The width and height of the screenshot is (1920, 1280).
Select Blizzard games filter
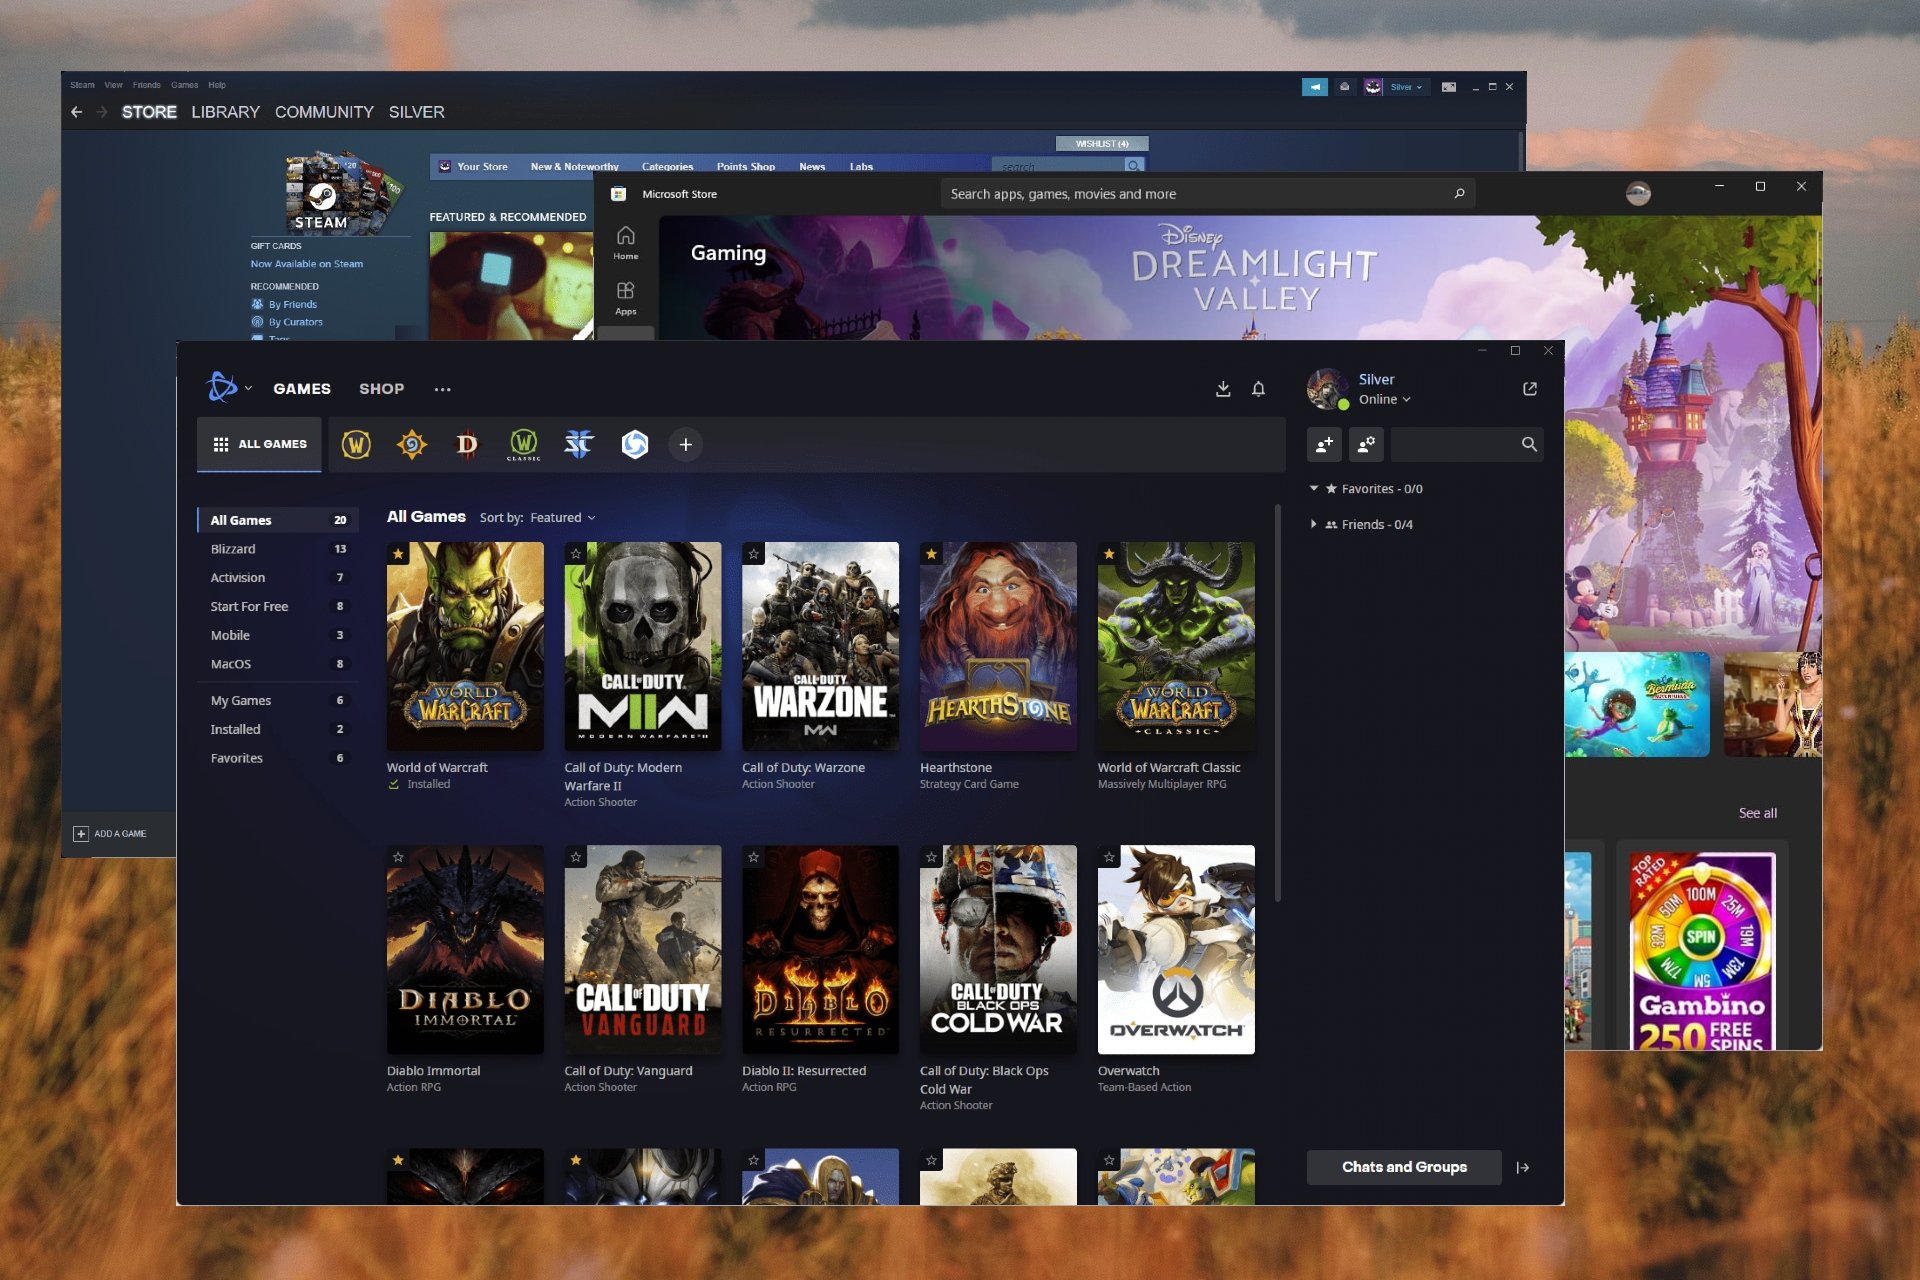tap(277, 549)
